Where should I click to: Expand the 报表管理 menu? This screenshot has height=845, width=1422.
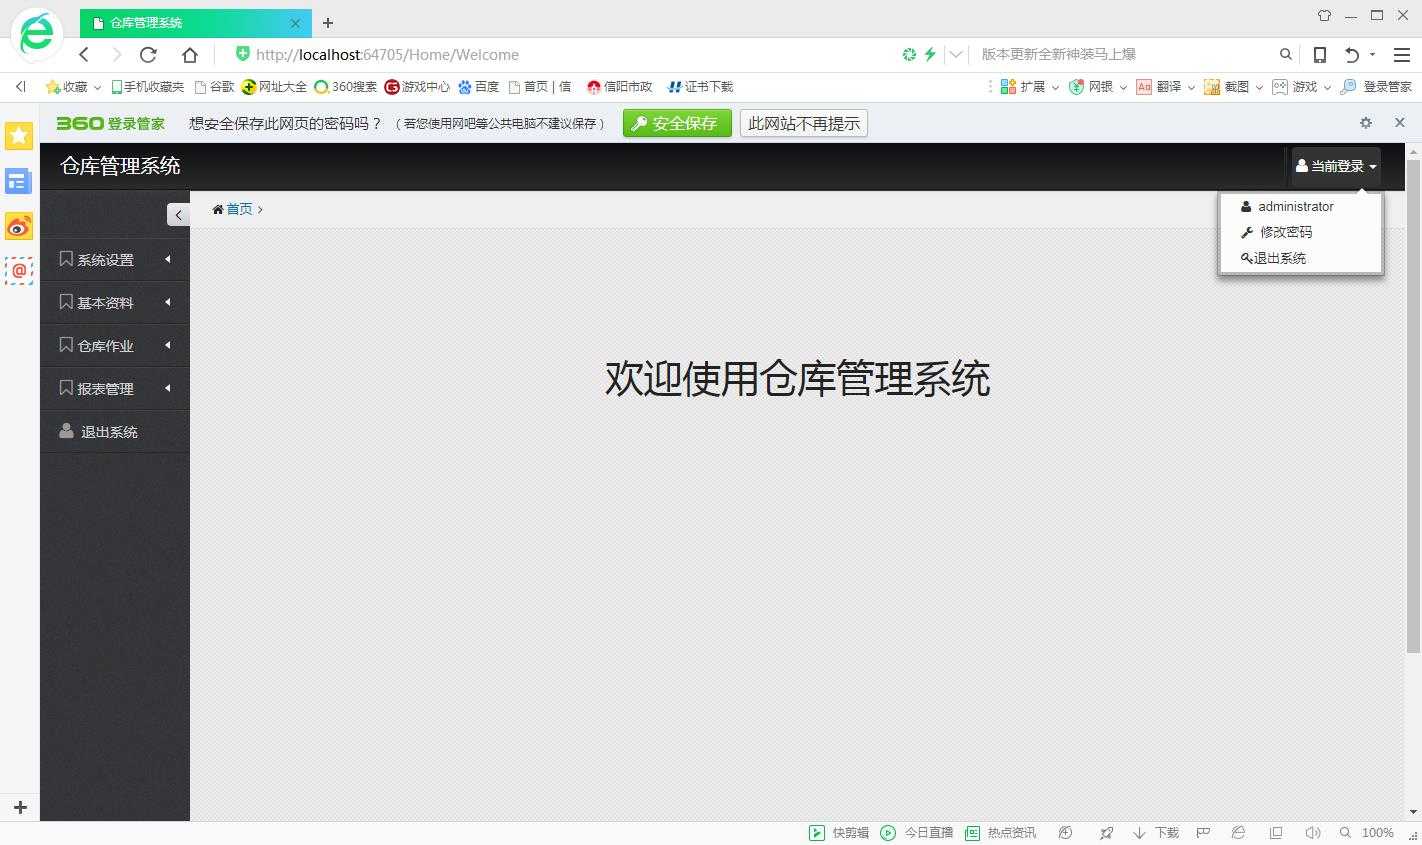click(x=115, y=389)
